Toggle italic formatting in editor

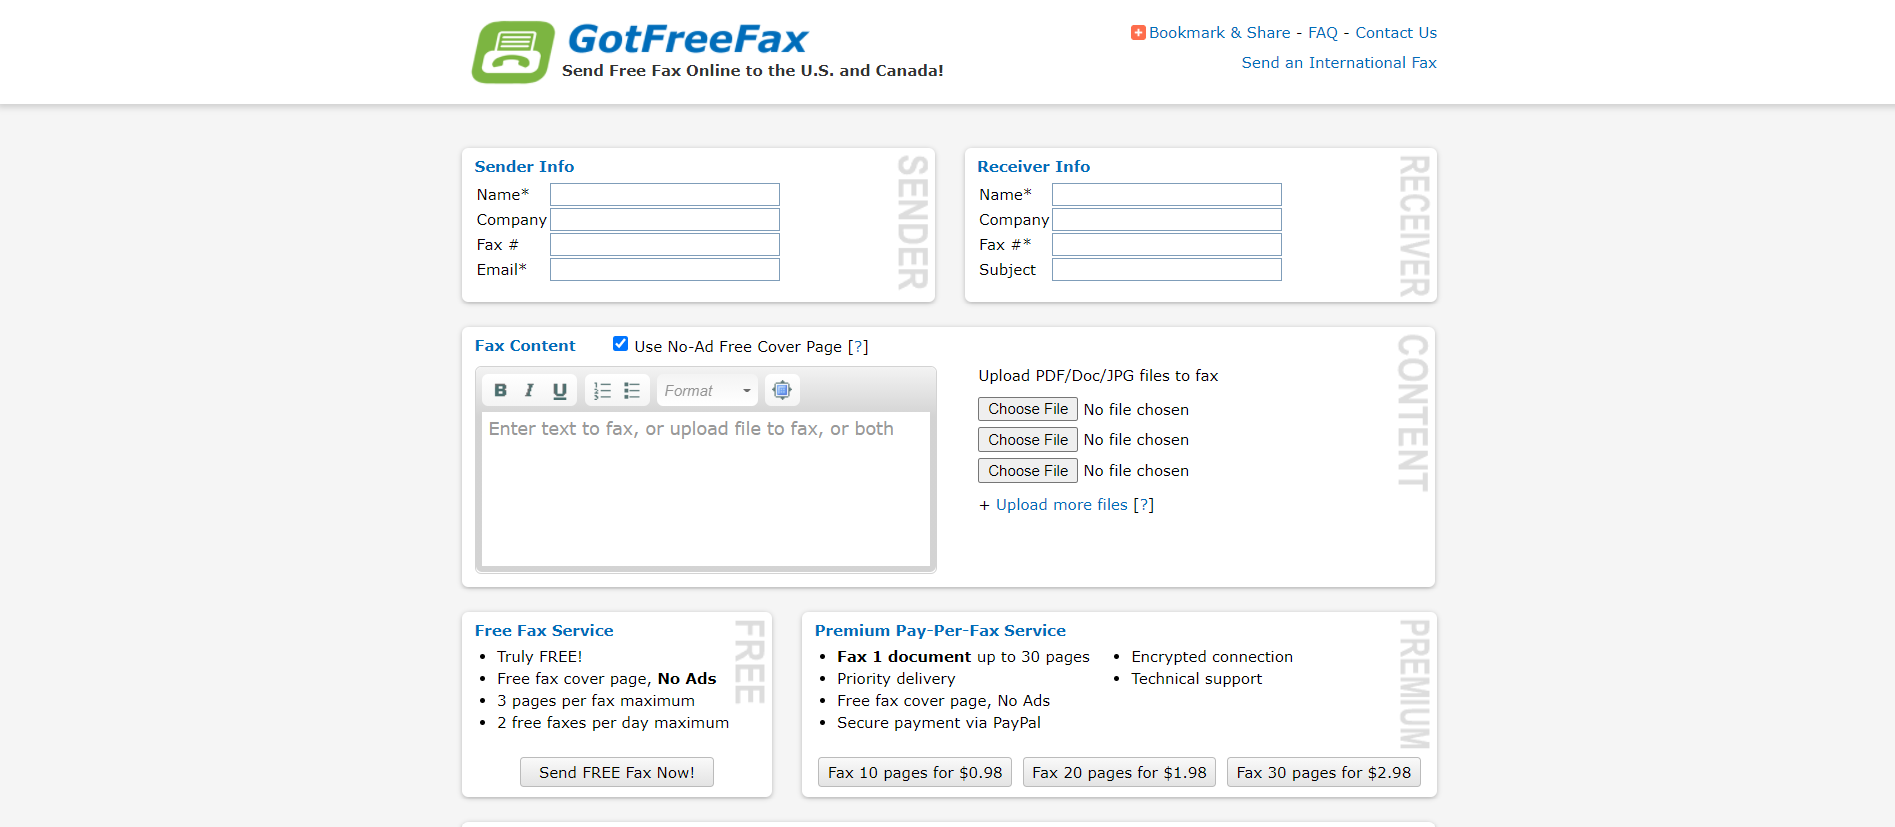click(529, 391)
